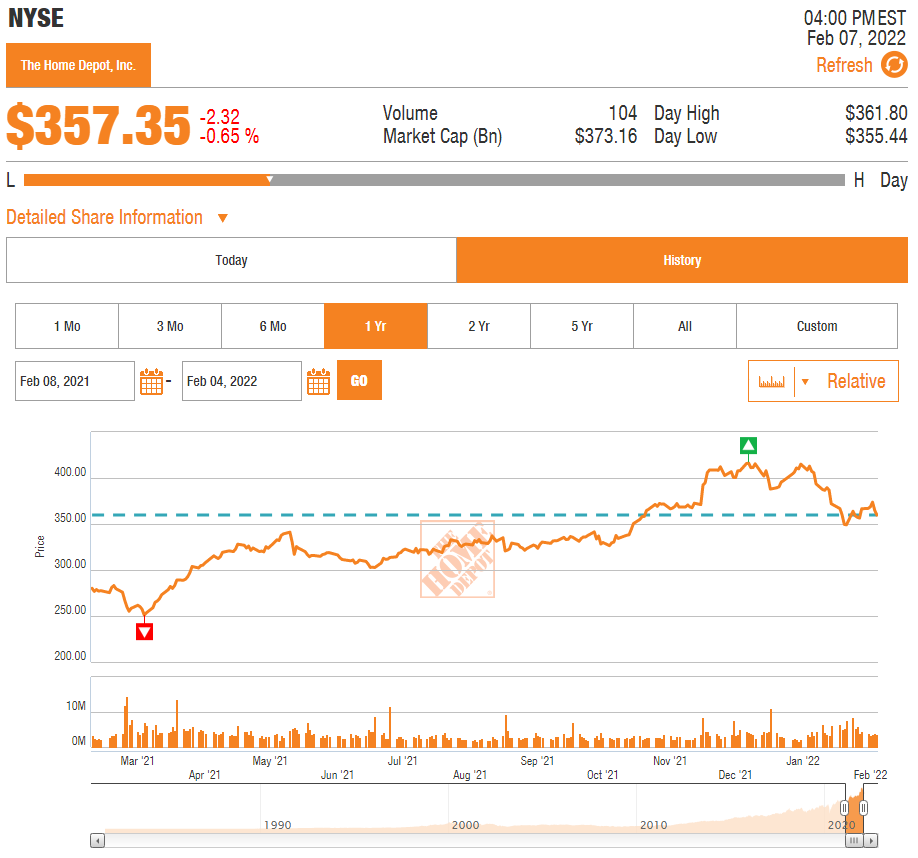
Task: Click the 1990 label in the navigator
Action: tap(278, 825)
